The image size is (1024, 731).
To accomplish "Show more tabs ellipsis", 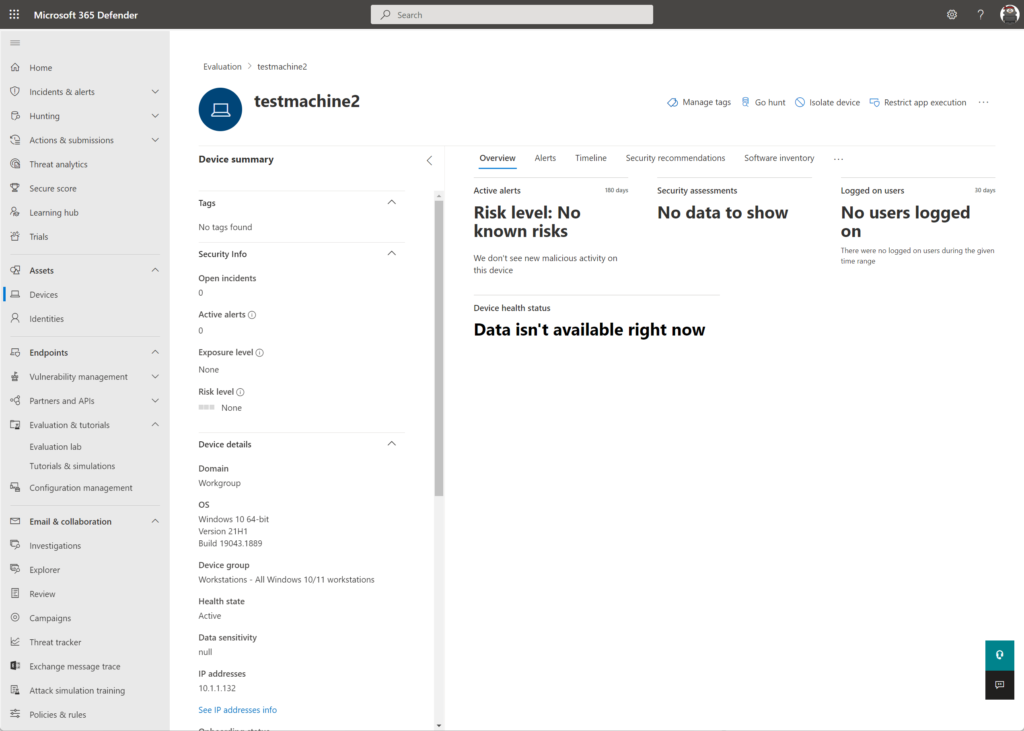I will point(839,159).
